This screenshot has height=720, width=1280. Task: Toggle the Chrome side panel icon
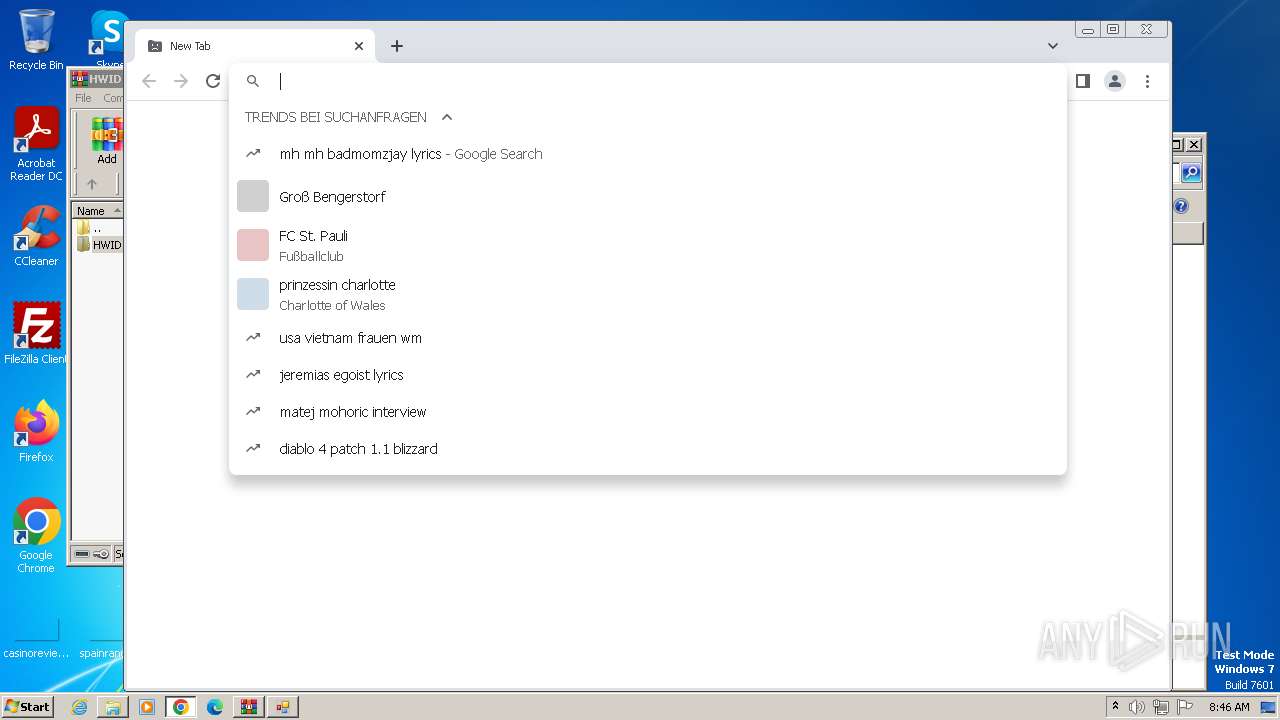(1082, 81)
